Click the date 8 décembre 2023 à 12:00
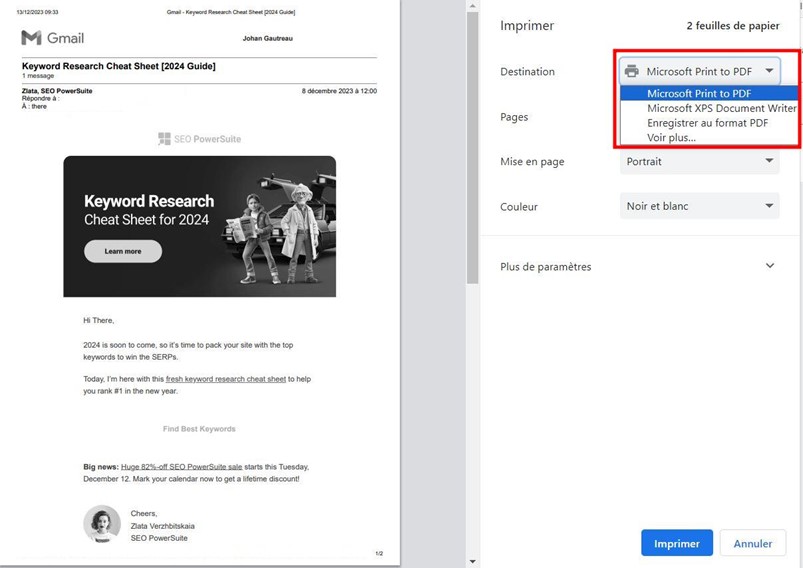This screenshot has width=803, height=568. [x=339, y=91]
